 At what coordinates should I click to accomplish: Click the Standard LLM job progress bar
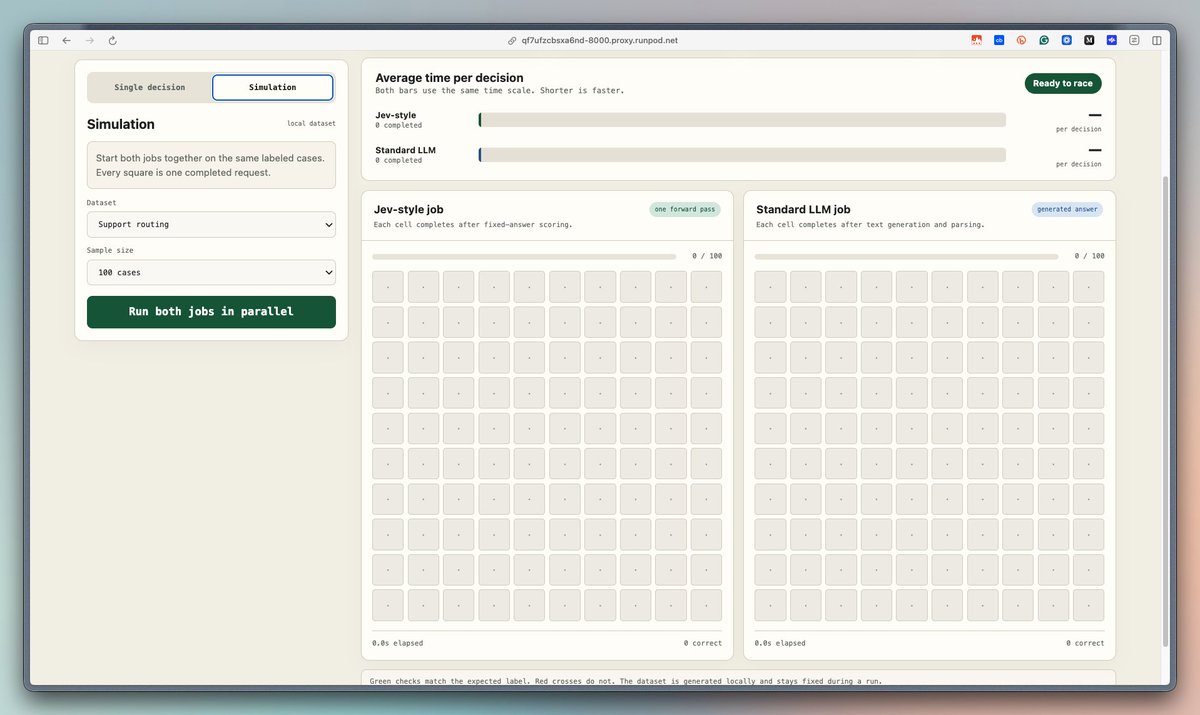click(x=906, y=256)
